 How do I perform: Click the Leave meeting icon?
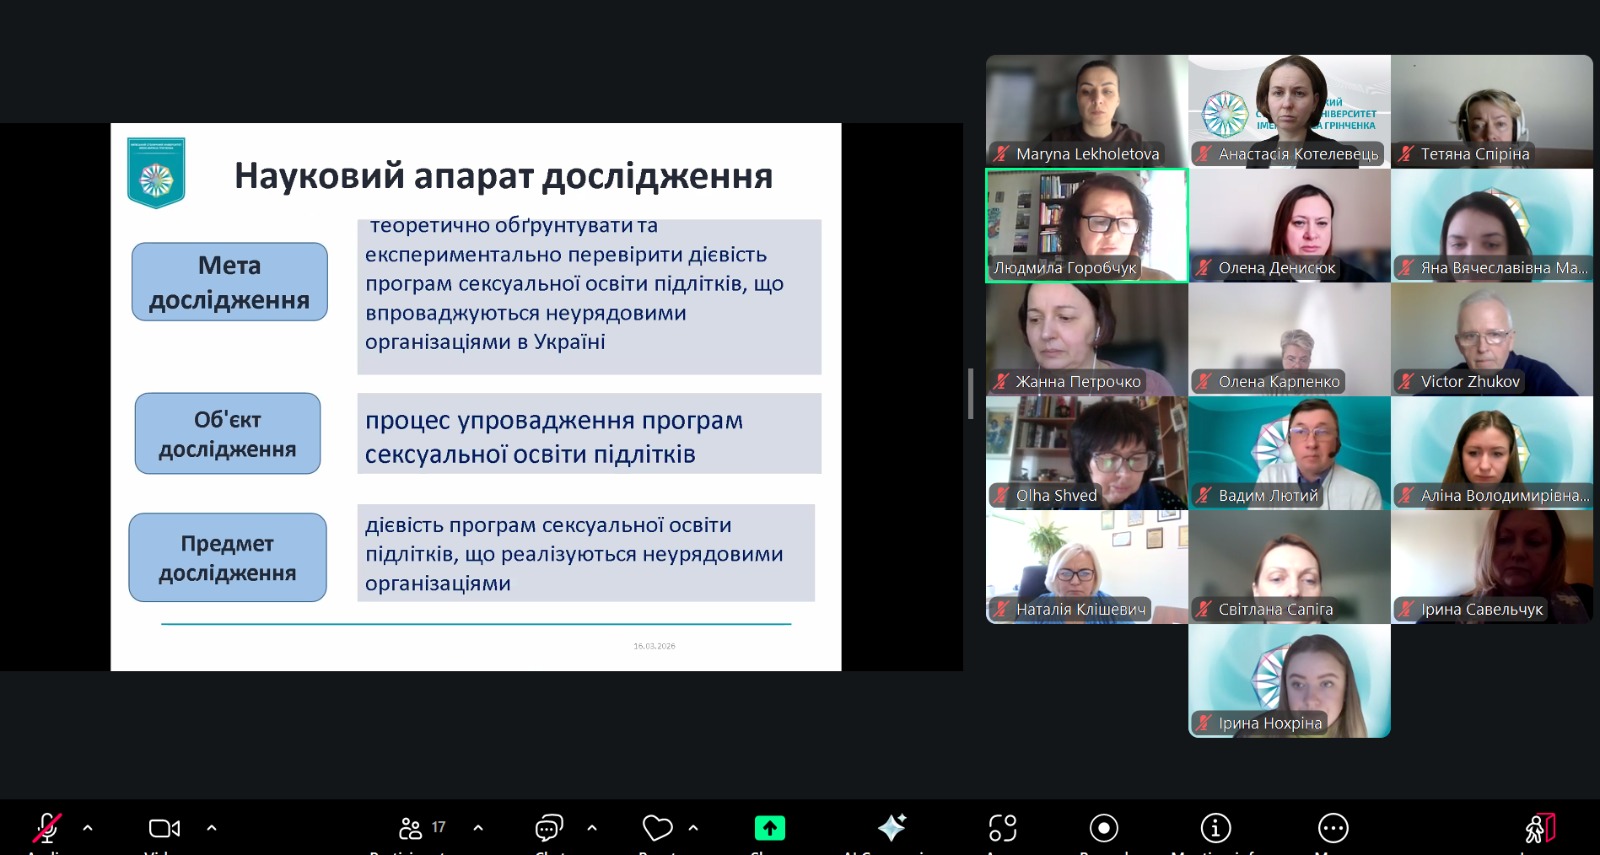1540,828
